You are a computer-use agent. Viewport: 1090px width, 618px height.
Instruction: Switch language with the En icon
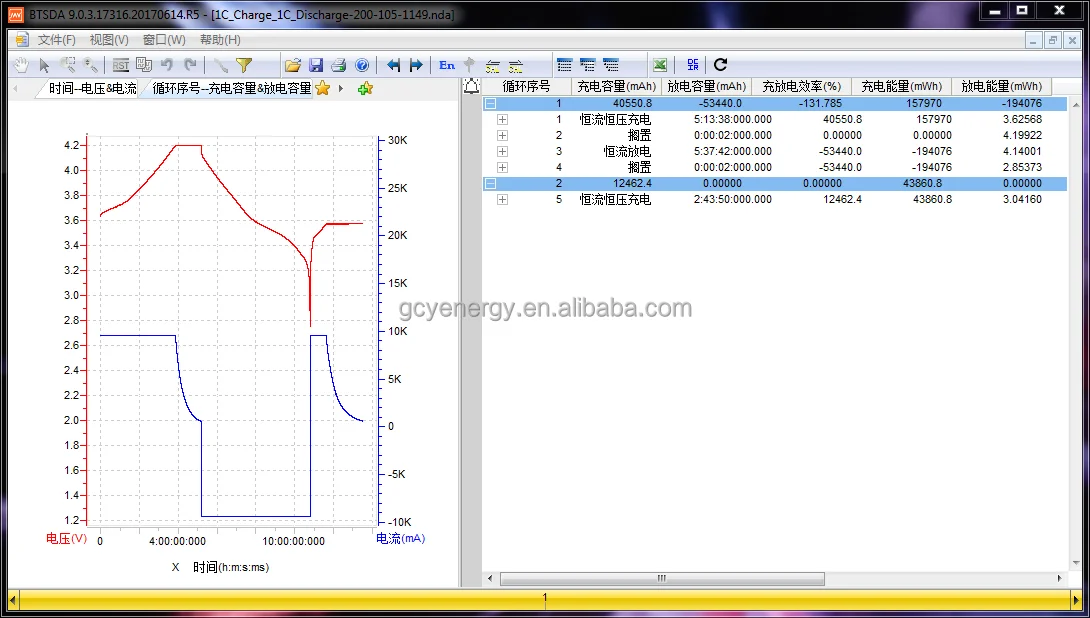pyautogui.click(x=447, y=65)
